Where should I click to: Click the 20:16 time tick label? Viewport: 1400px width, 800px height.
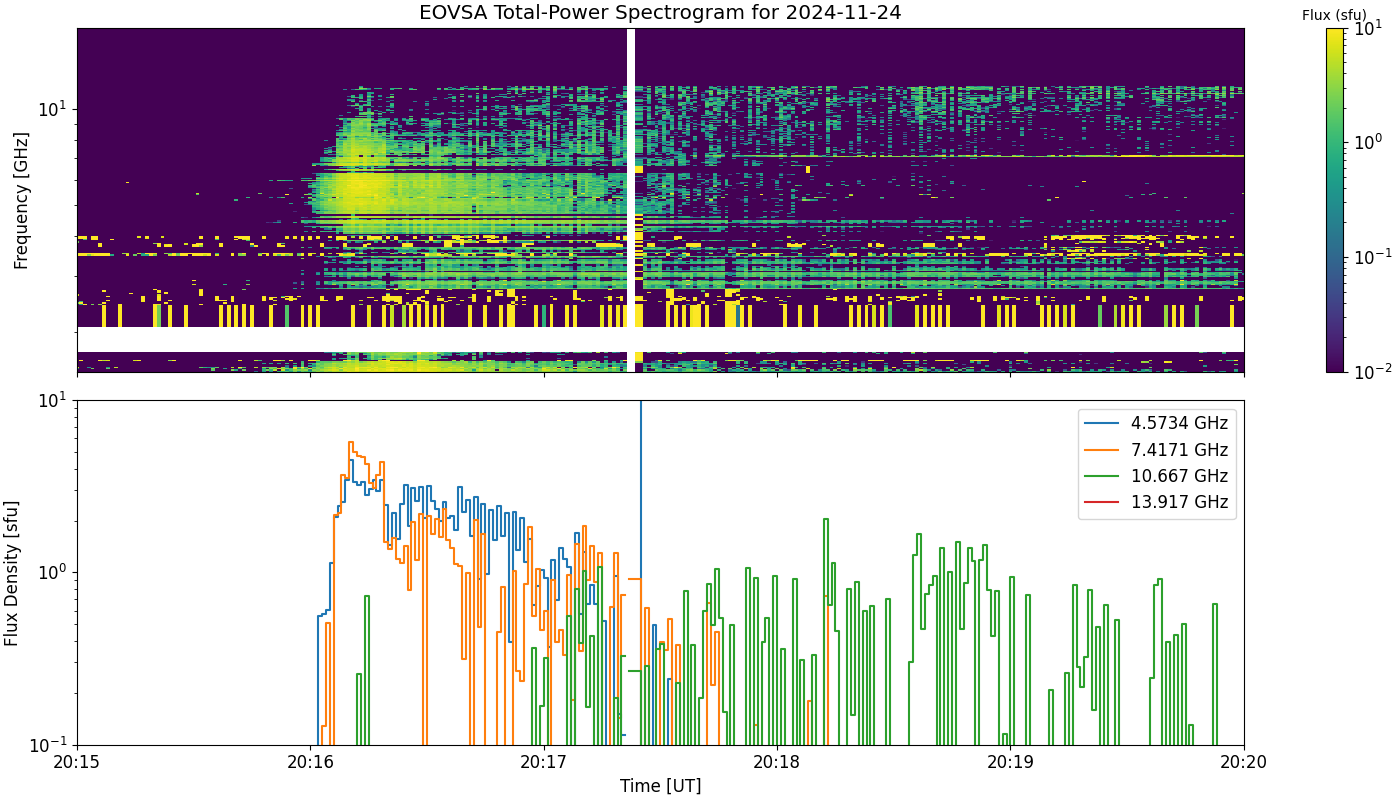pyautogui.click(x=311, y=762)
